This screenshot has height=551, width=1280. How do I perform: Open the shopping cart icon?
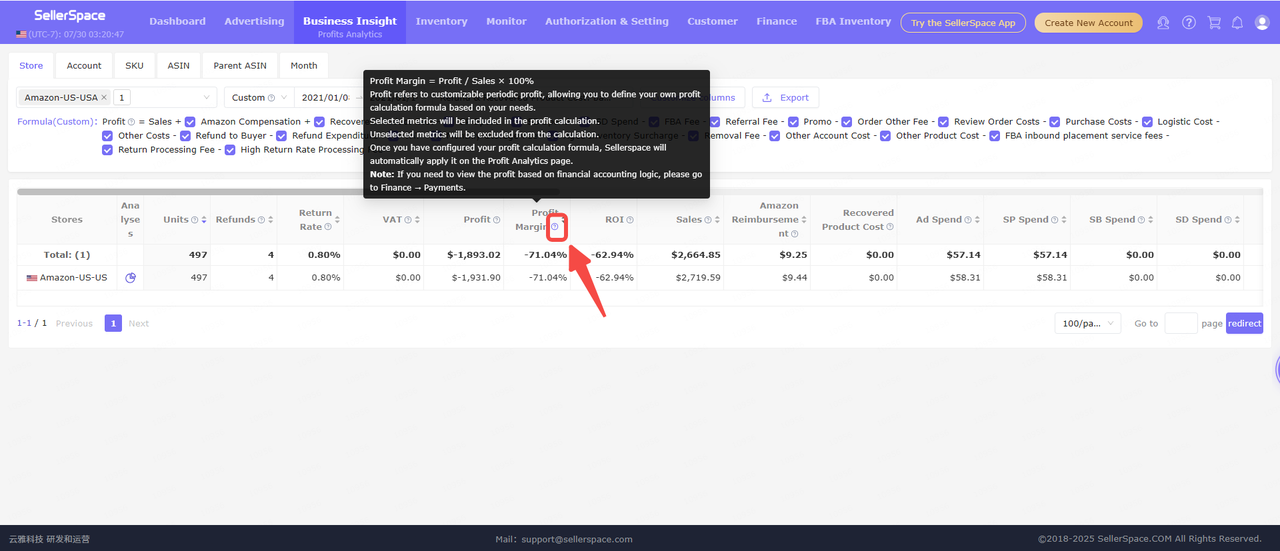click(x=1213, y=22)
